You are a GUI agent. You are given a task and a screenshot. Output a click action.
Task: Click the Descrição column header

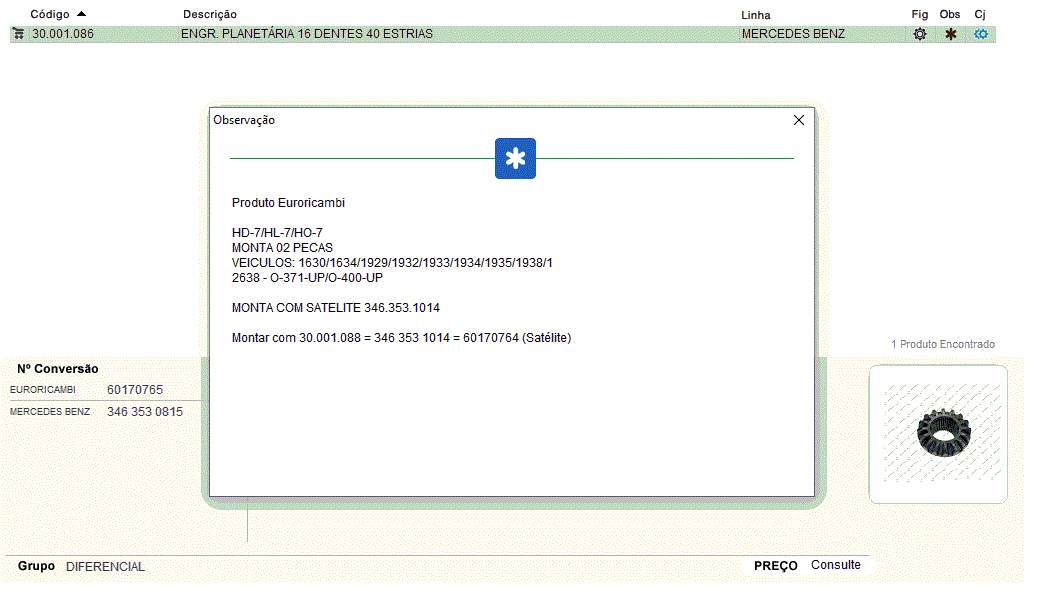click(x=210, y=15)
